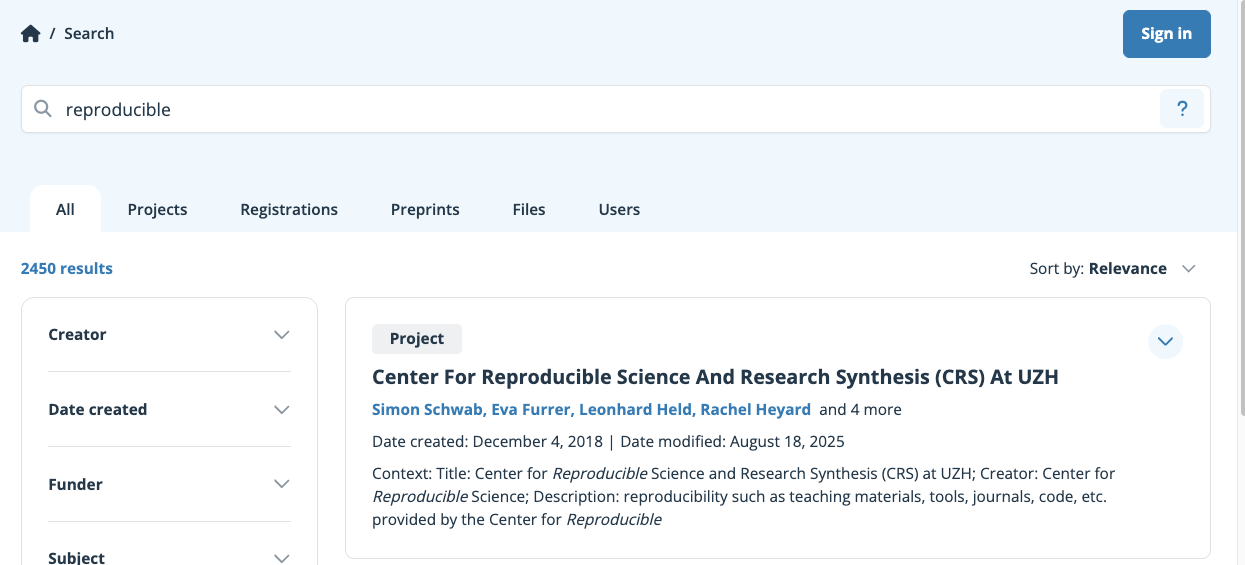
Task: Open search help question mark
Action: click(x=1182, y=109)
